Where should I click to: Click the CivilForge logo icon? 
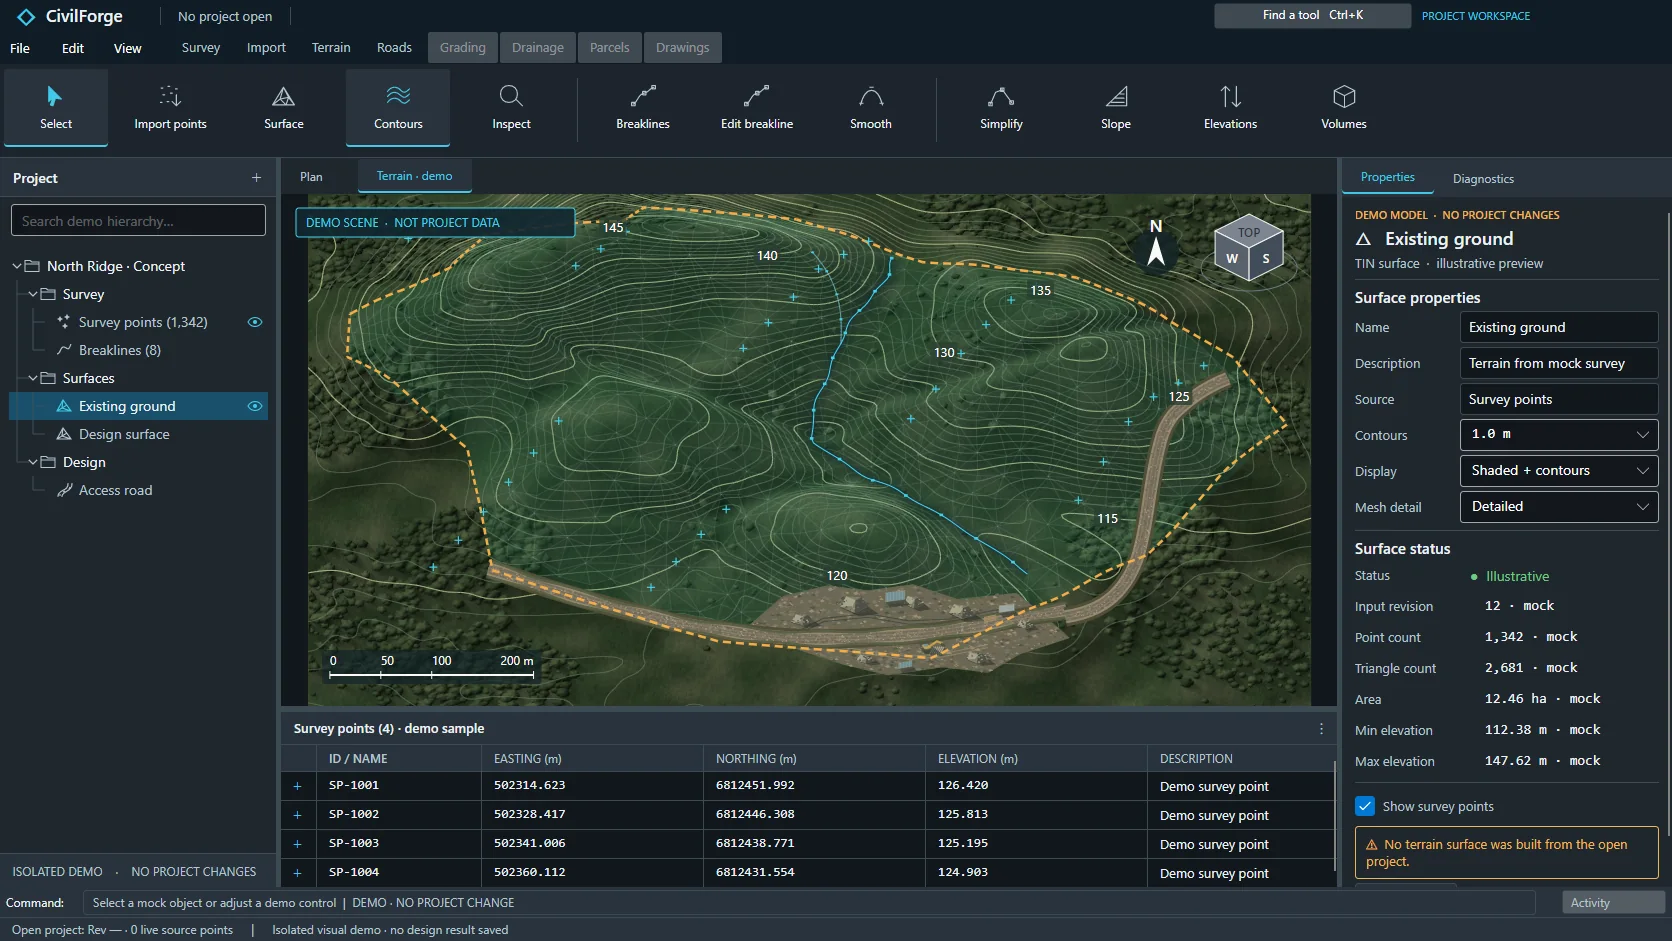pyautogui.click(x=26, y=17)
